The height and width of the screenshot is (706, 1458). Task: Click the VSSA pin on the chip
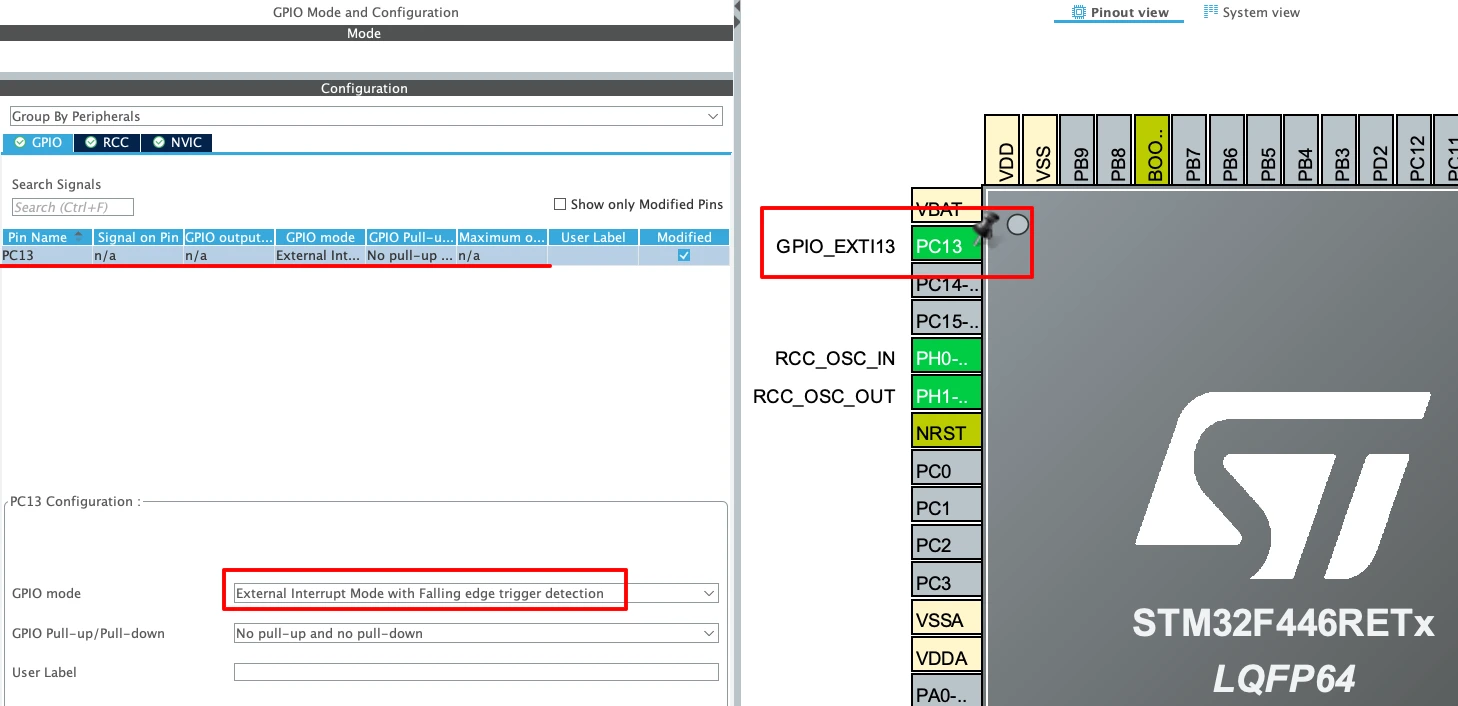(x=946, y=620)
